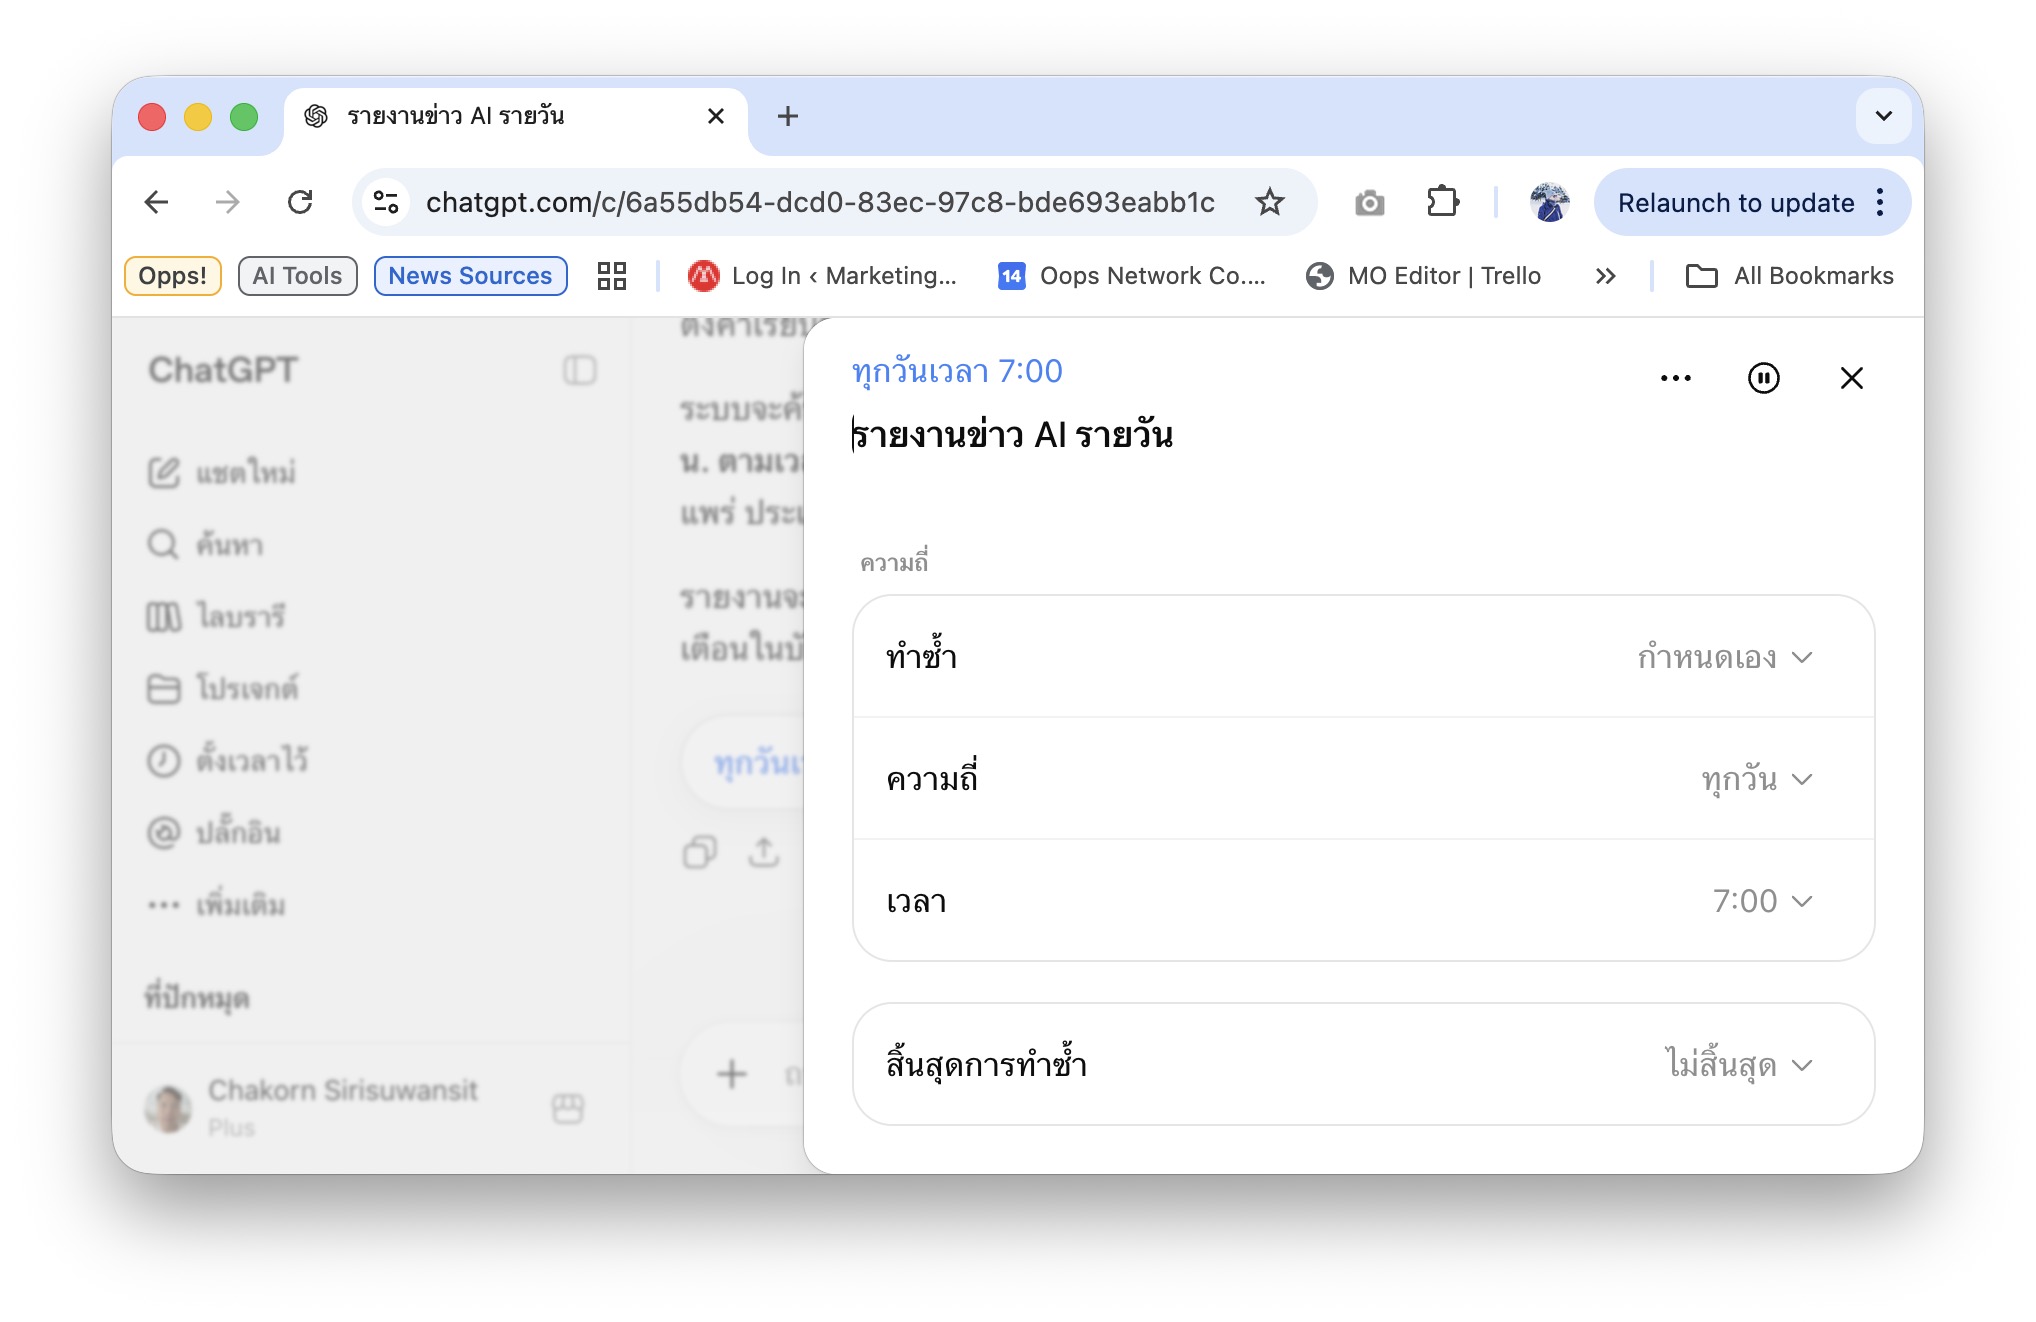Close the schedule settings panel
The width and height of the screenshot is (2036, 1322).
coord(1851,378)
